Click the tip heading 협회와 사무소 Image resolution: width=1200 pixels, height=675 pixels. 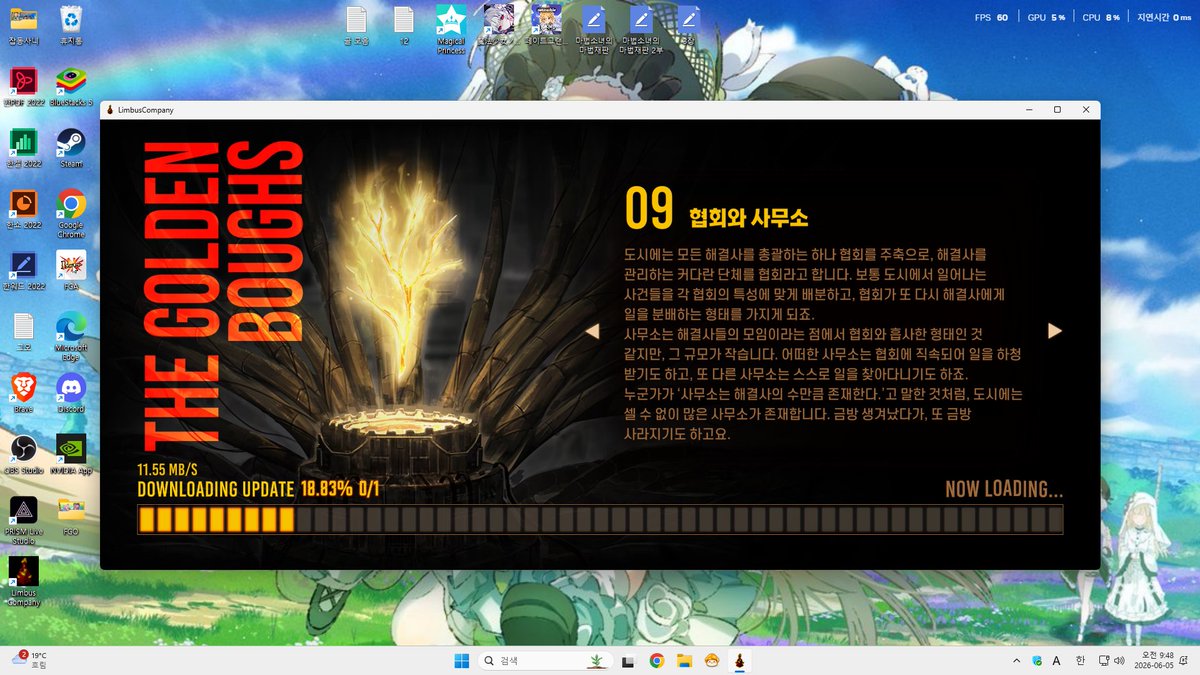[747, 216]
